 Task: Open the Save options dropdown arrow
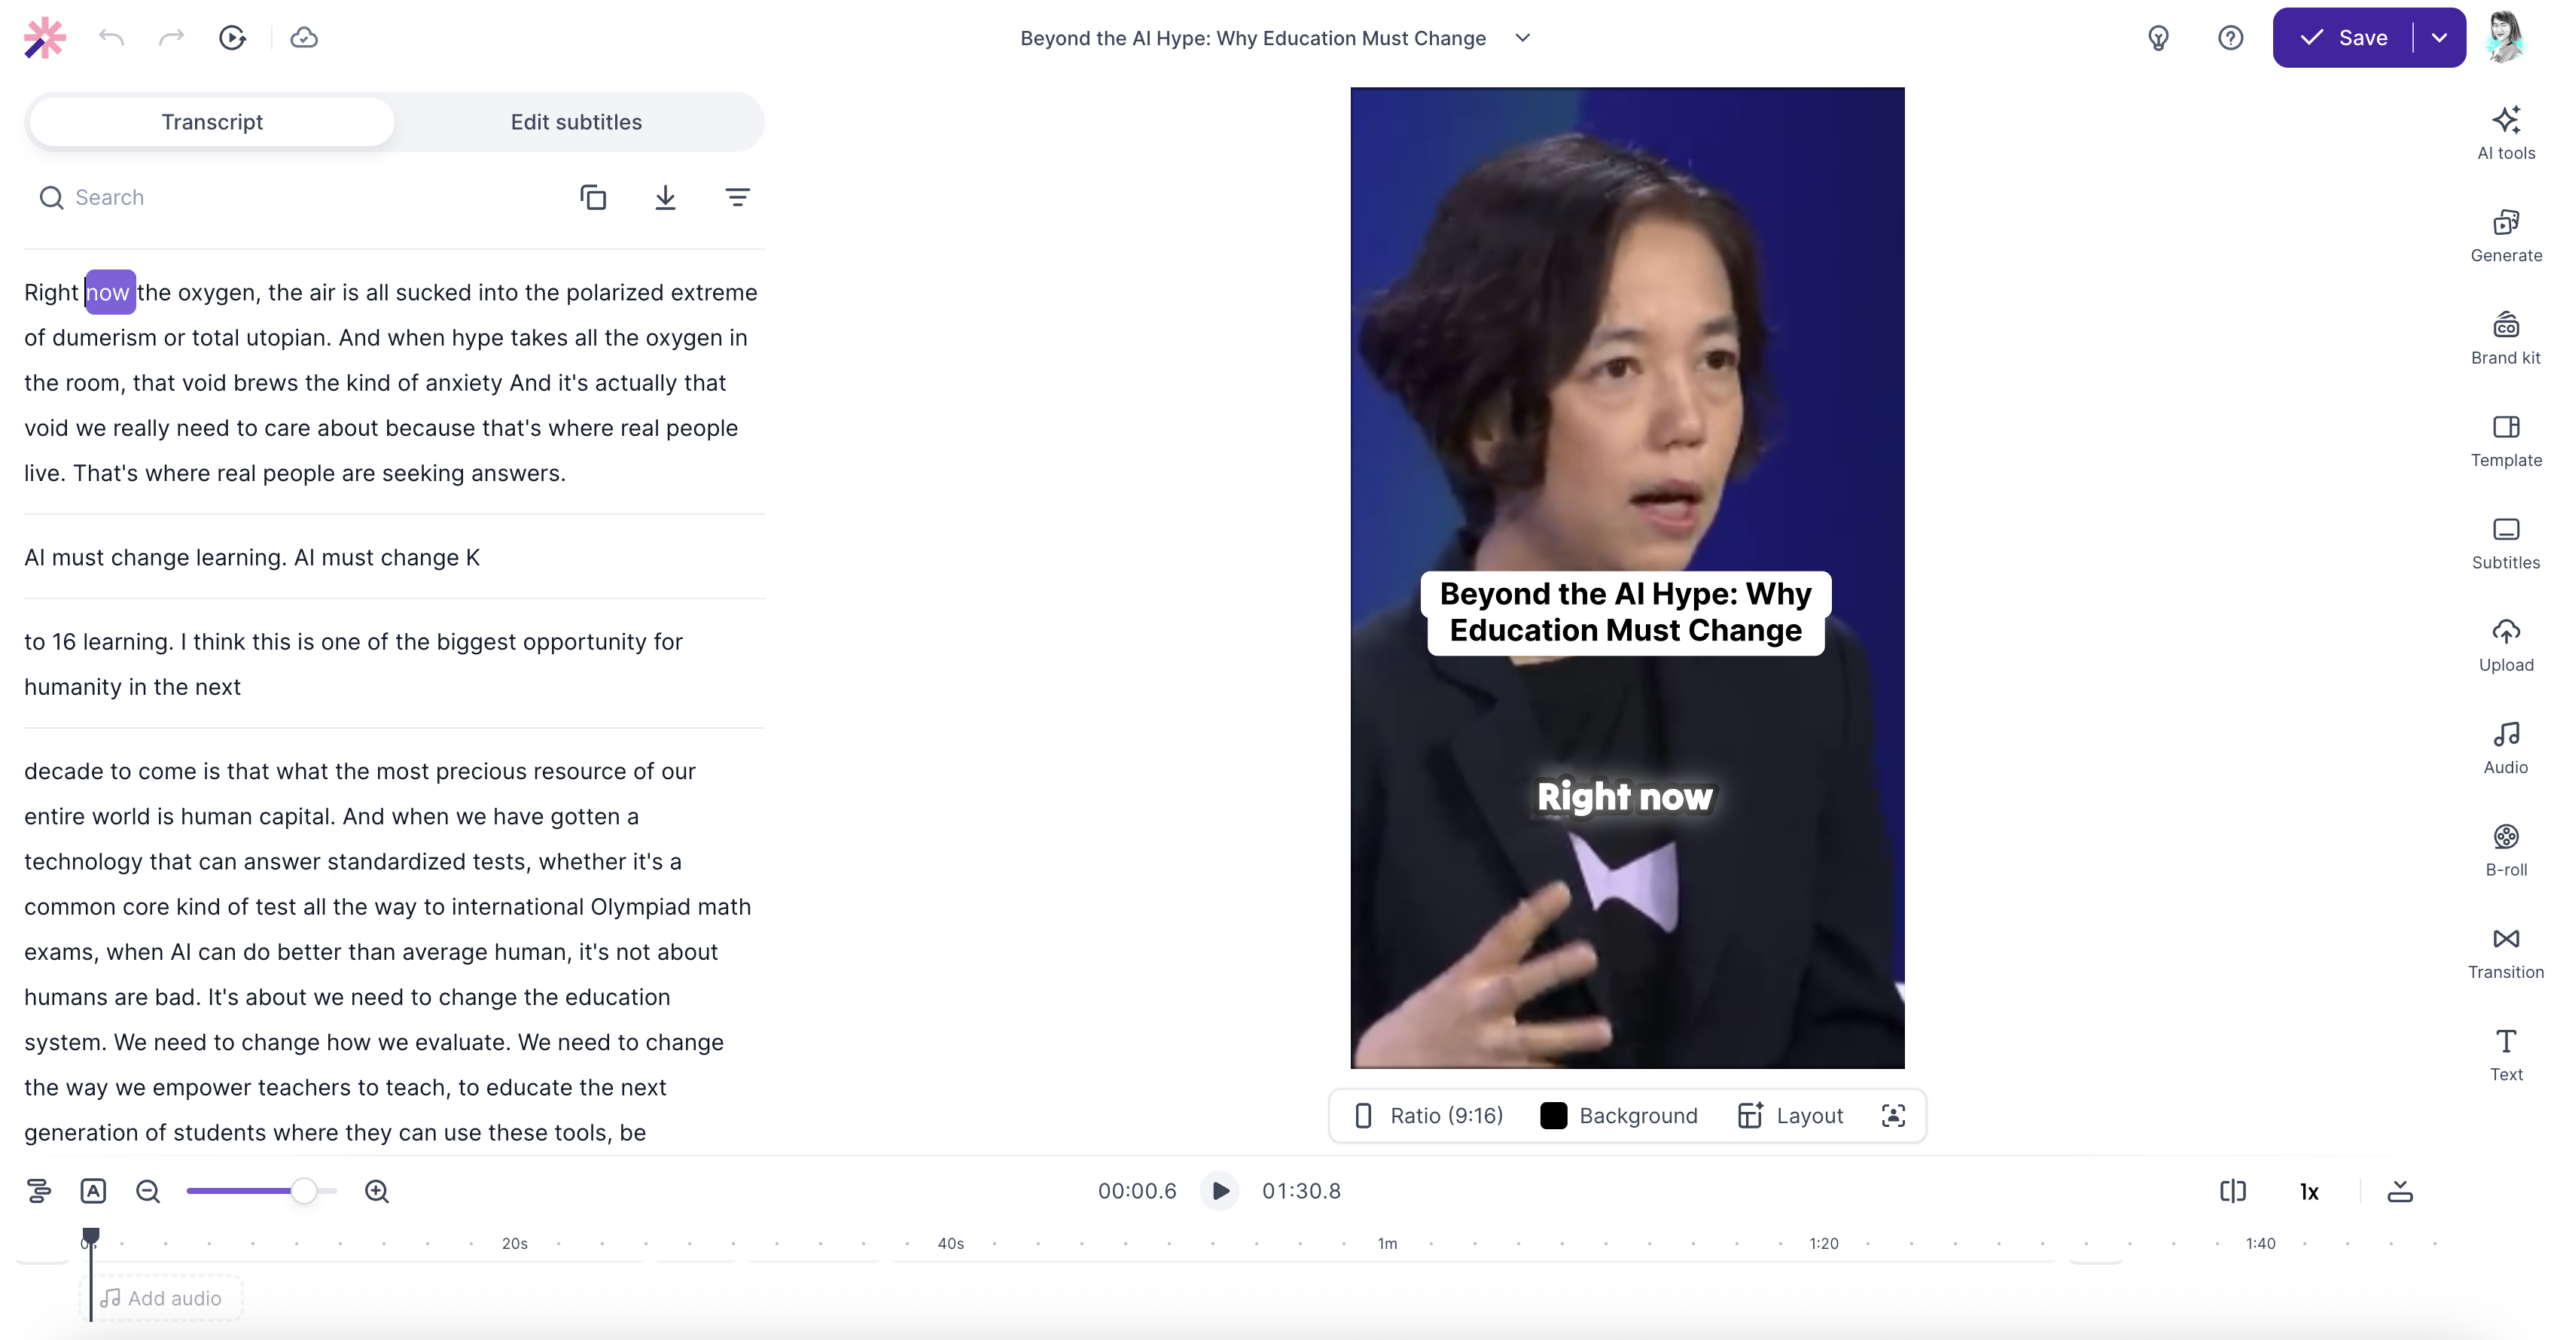(2439, 38)
